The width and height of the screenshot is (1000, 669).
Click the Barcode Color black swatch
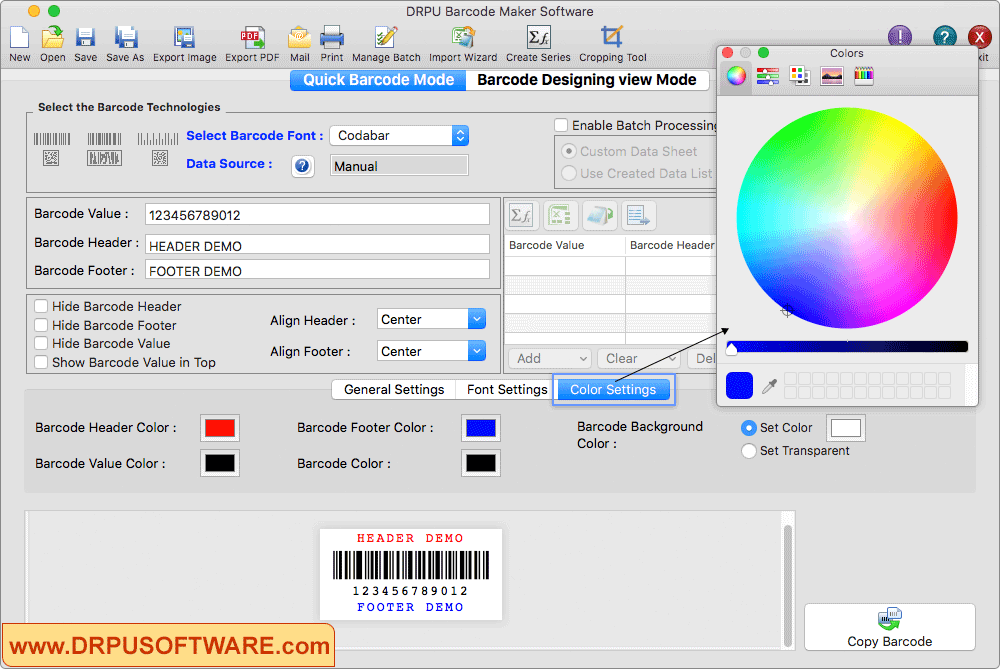481,463
